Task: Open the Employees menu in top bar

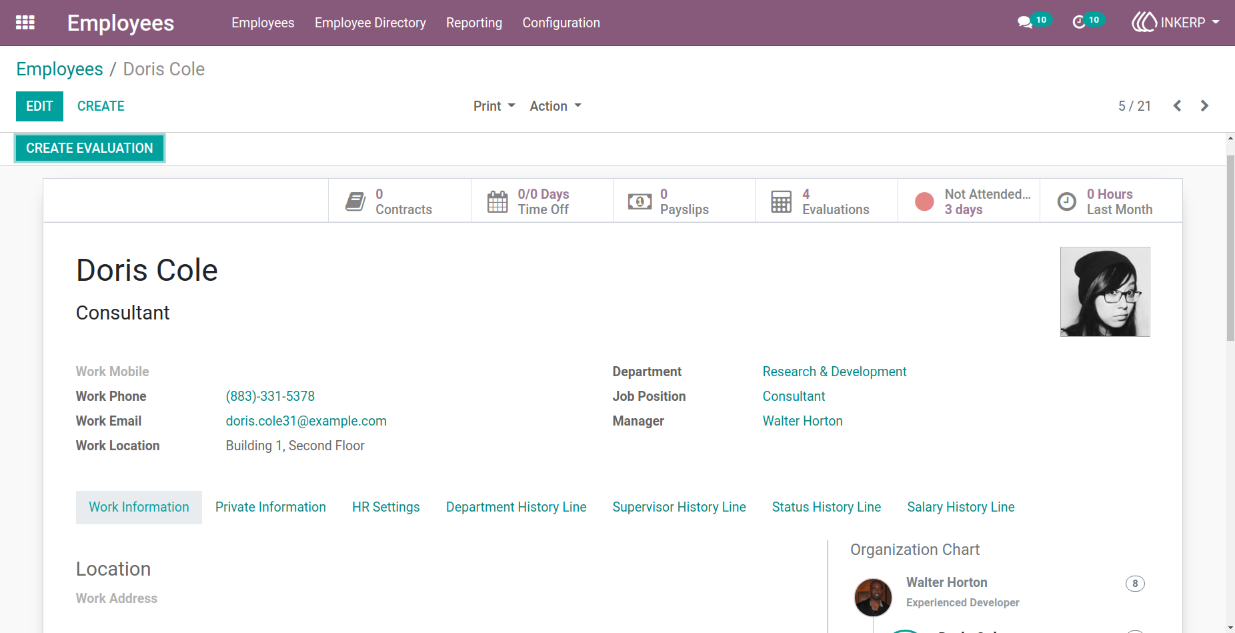Action: 263,22
